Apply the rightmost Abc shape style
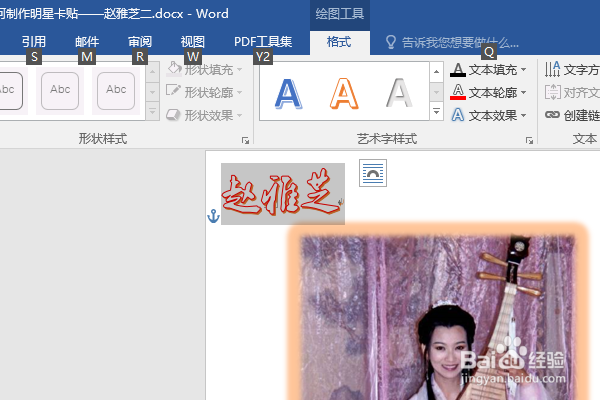The height and width of the screenshot is (400, 600). (116, 91)
